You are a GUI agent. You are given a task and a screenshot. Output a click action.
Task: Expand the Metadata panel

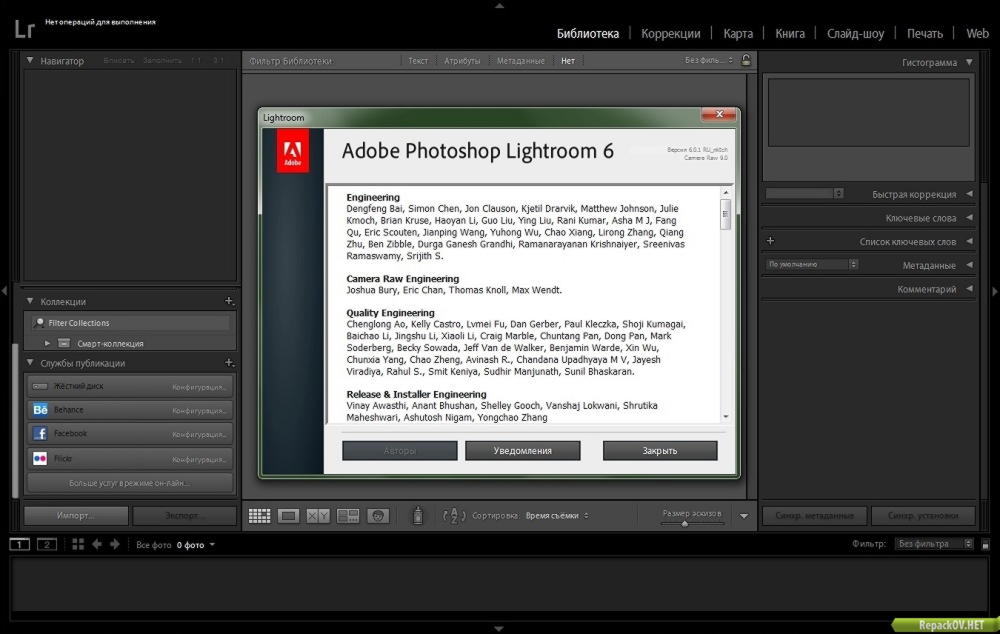tap(969, 265)
